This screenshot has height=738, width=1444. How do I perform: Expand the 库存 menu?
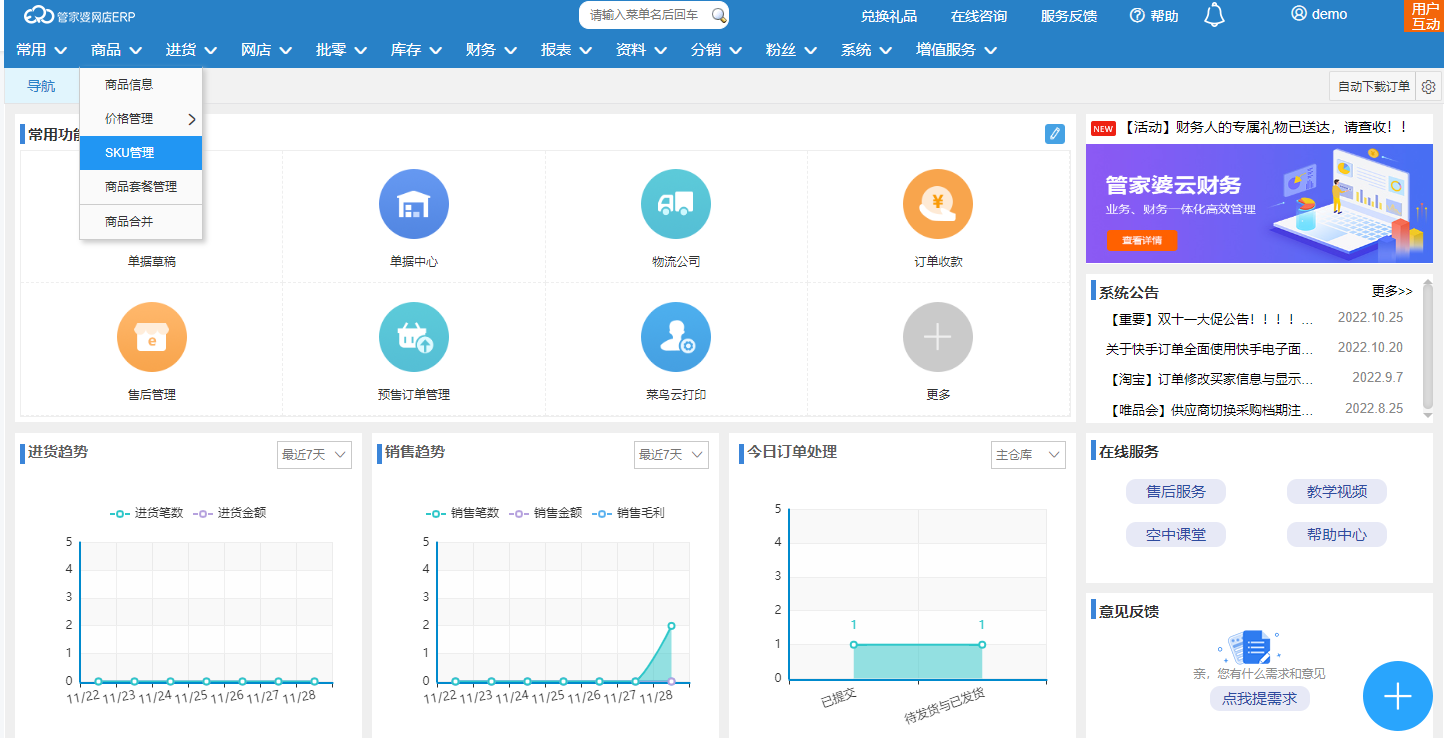[416, 50]
